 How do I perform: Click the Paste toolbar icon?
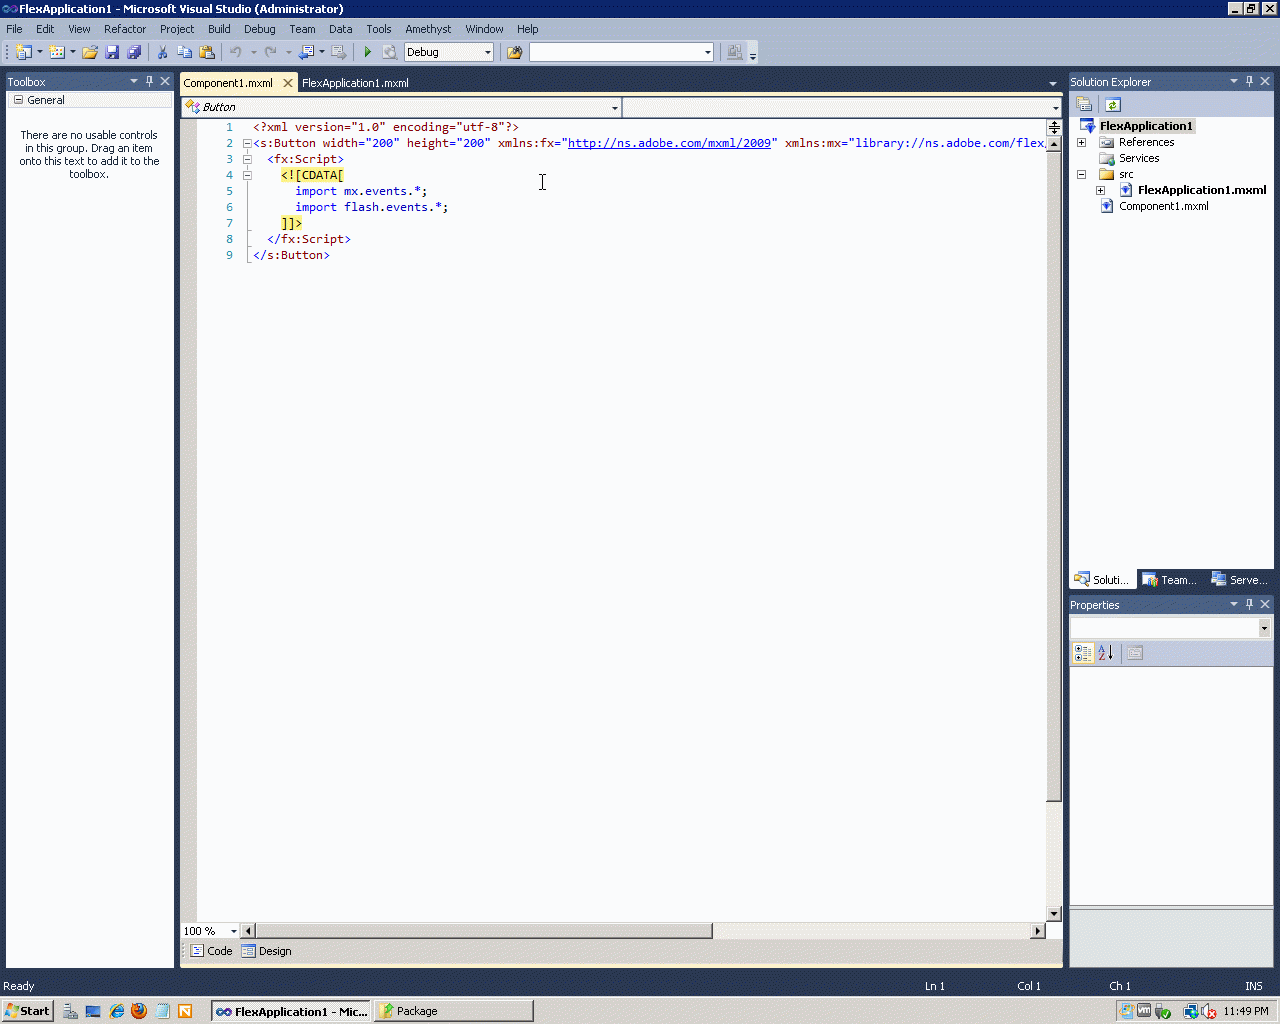[x=207, y=52]
